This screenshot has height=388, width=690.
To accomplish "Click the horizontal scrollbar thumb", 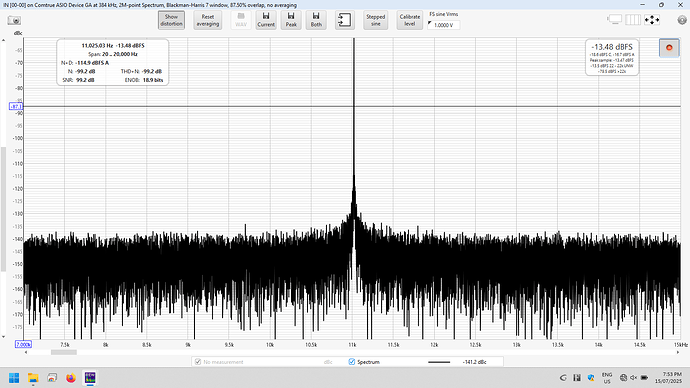I will click(x=64, y=352).
